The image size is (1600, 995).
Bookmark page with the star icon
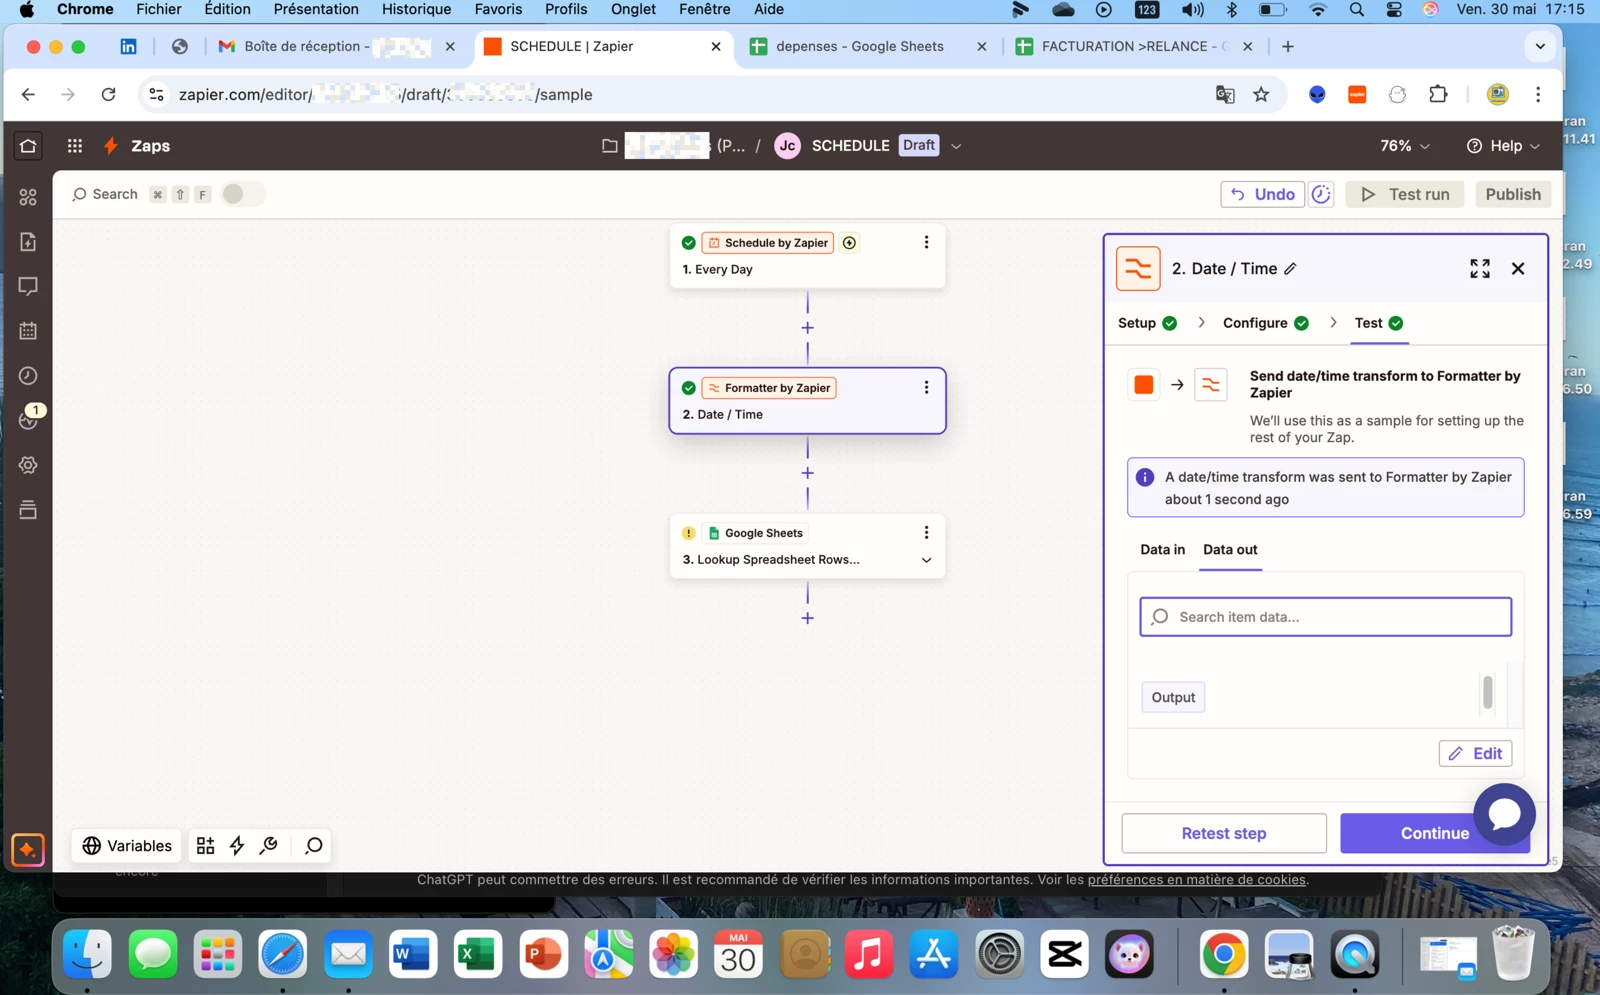pos(1261,94)
